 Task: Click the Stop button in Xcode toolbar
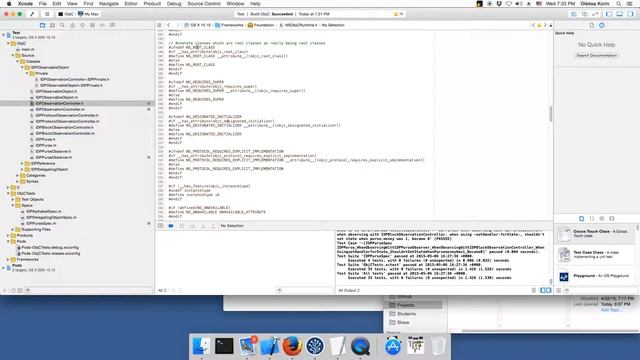[x=47, y=14]
